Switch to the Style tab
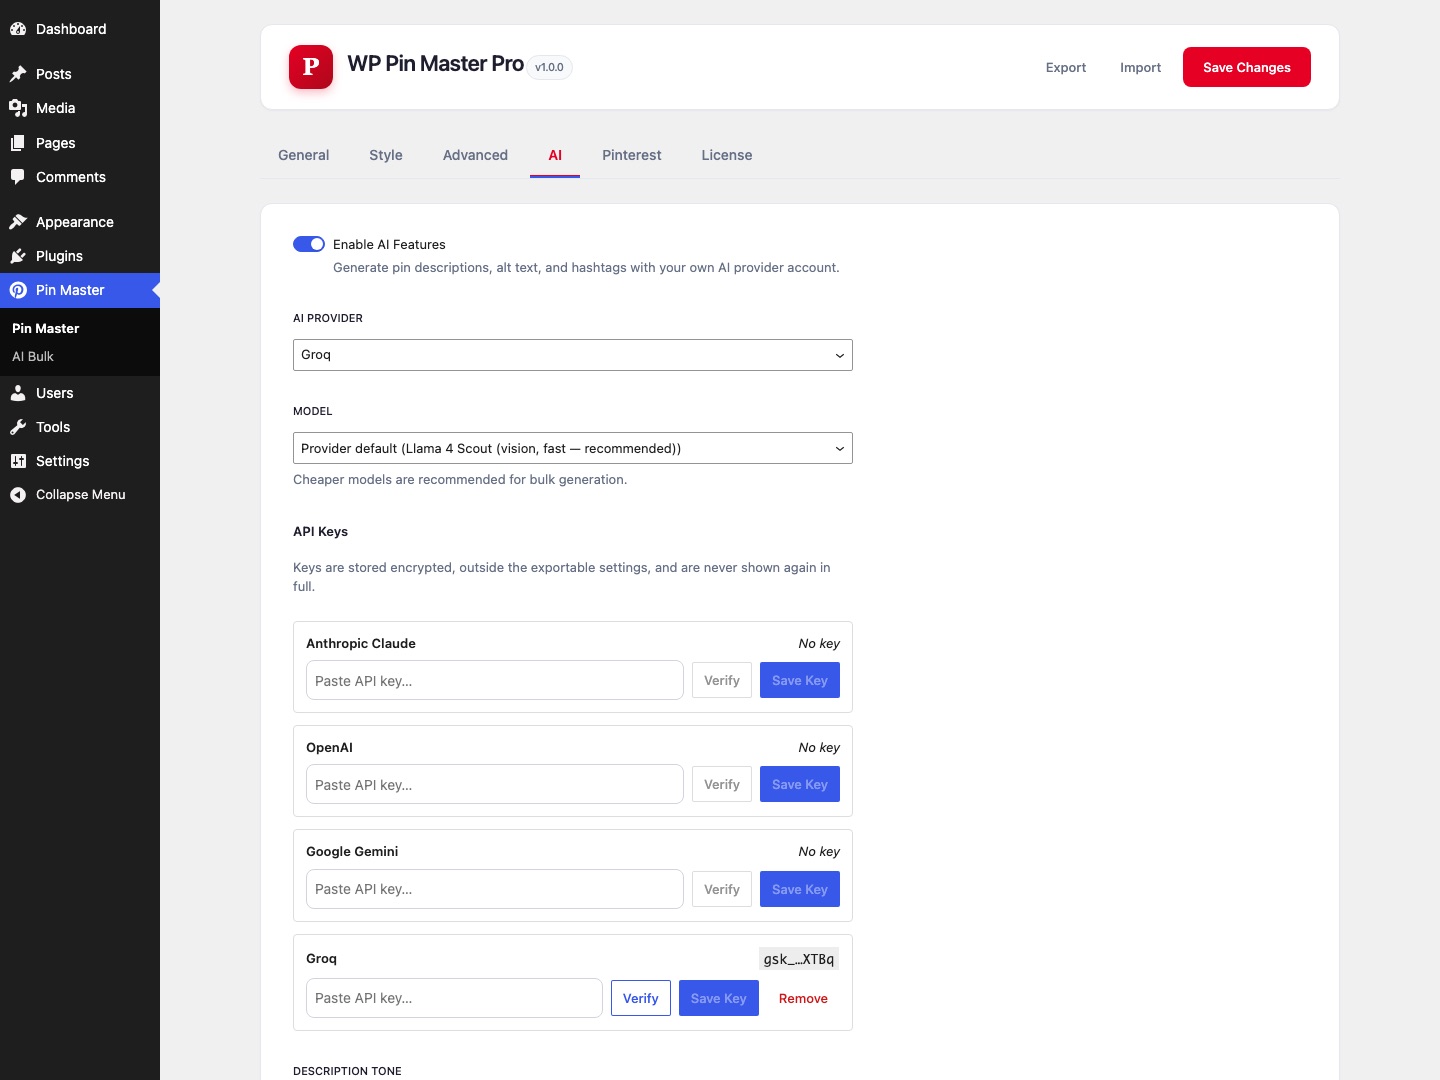 click(386, 155)
